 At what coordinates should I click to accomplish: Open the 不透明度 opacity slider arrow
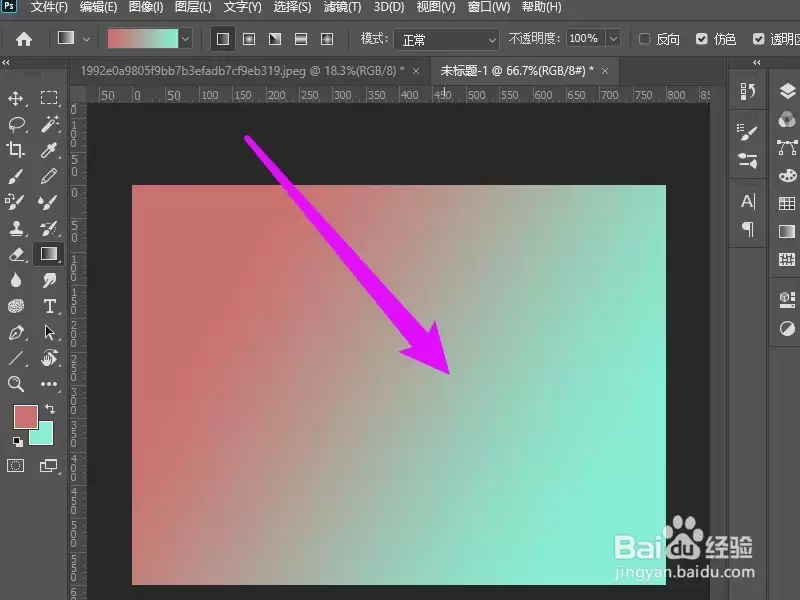click(x=614, y=39)
